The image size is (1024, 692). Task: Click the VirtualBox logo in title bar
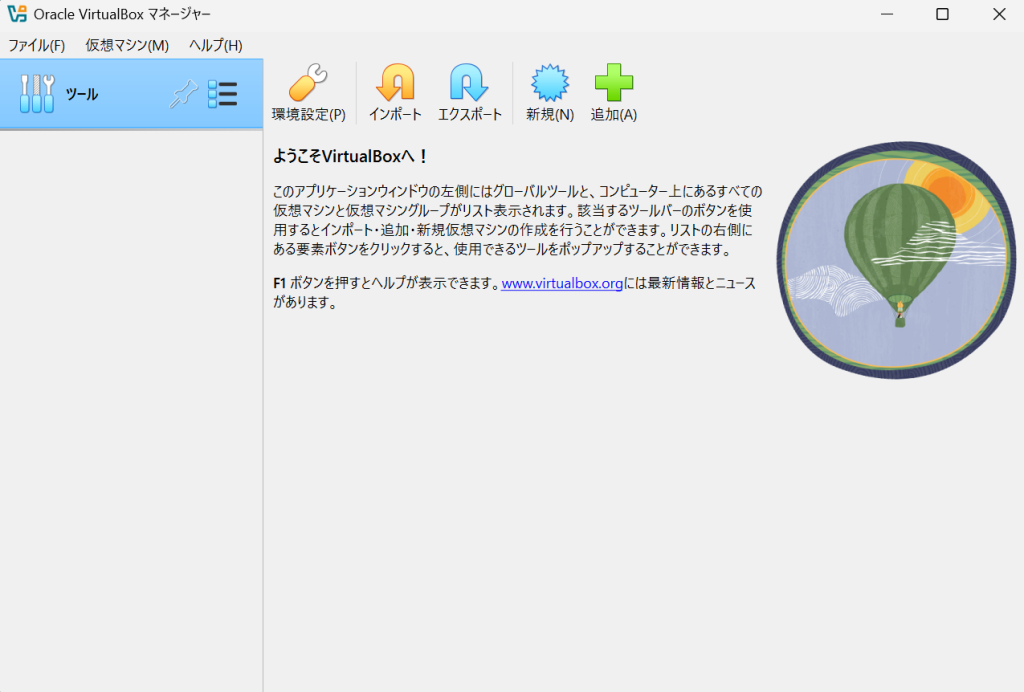pyautogui.click(x=17, y=14)
